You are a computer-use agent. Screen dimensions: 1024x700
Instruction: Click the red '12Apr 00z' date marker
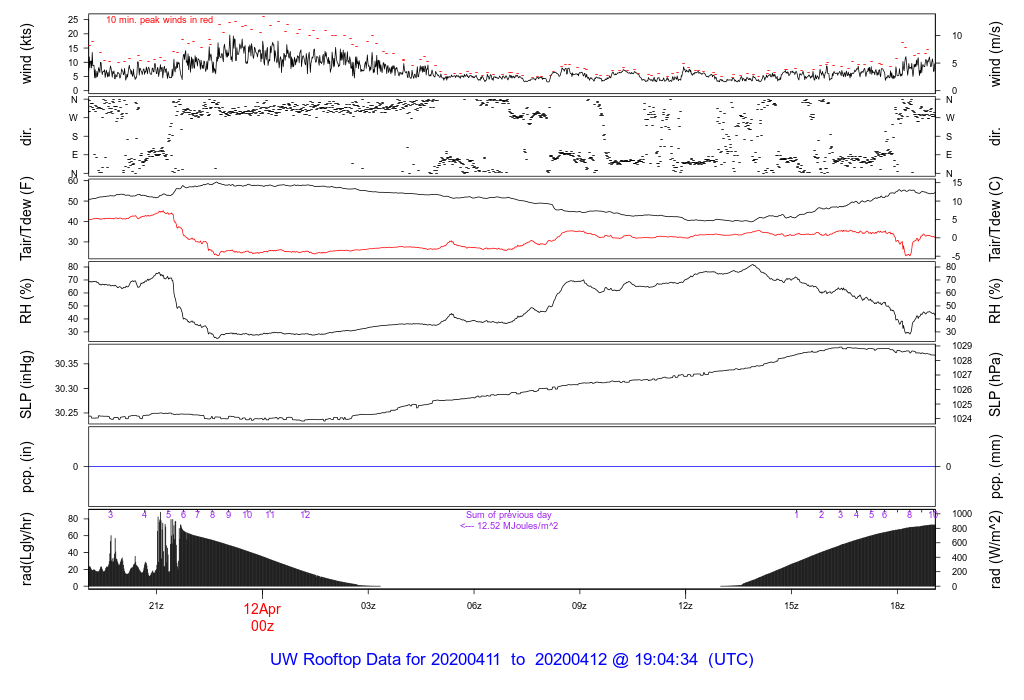[x=262, y=617]
